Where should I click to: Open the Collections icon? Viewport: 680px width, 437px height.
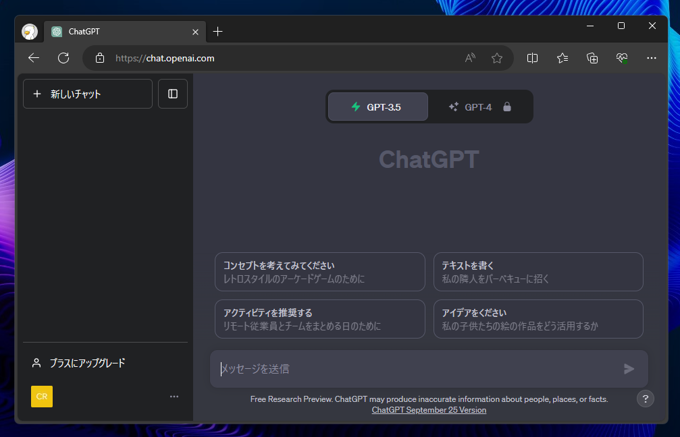coord(592,58)
